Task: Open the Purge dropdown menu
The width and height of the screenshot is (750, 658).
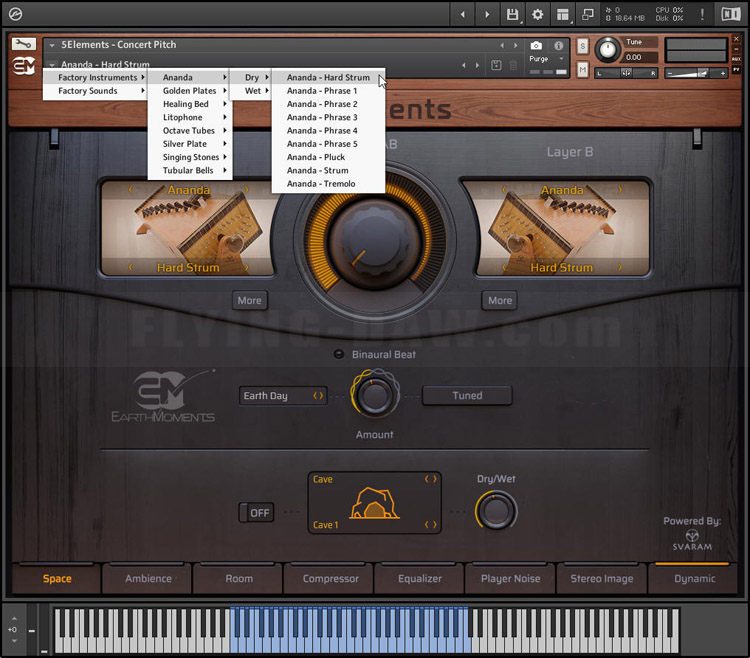Action: click(548, 59)
